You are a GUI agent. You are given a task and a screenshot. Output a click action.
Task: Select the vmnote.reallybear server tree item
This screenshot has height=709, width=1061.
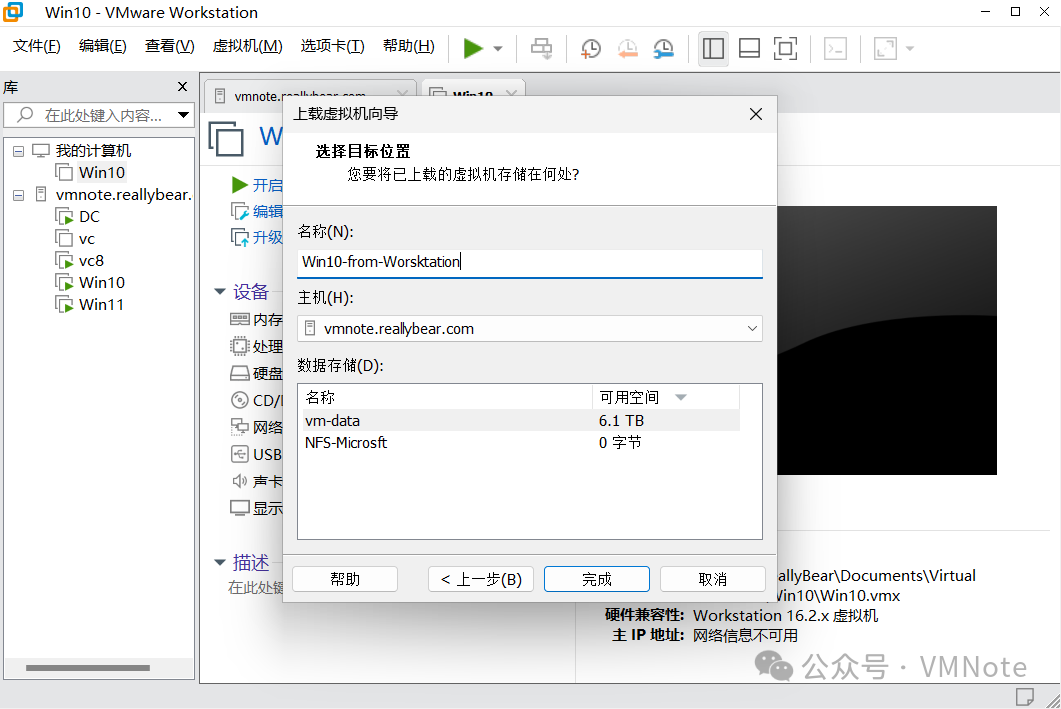click(123, 195)
